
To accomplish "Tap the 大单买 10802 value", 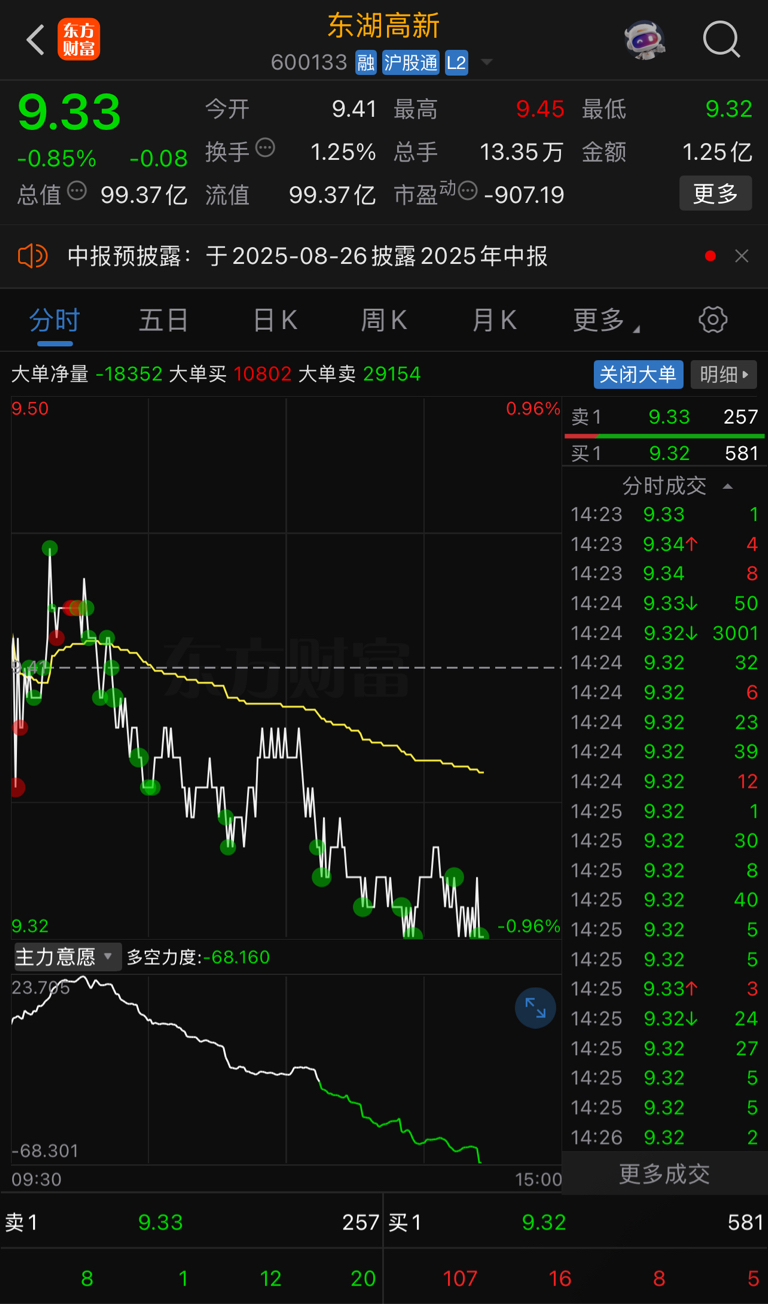I will click(262, 374).
